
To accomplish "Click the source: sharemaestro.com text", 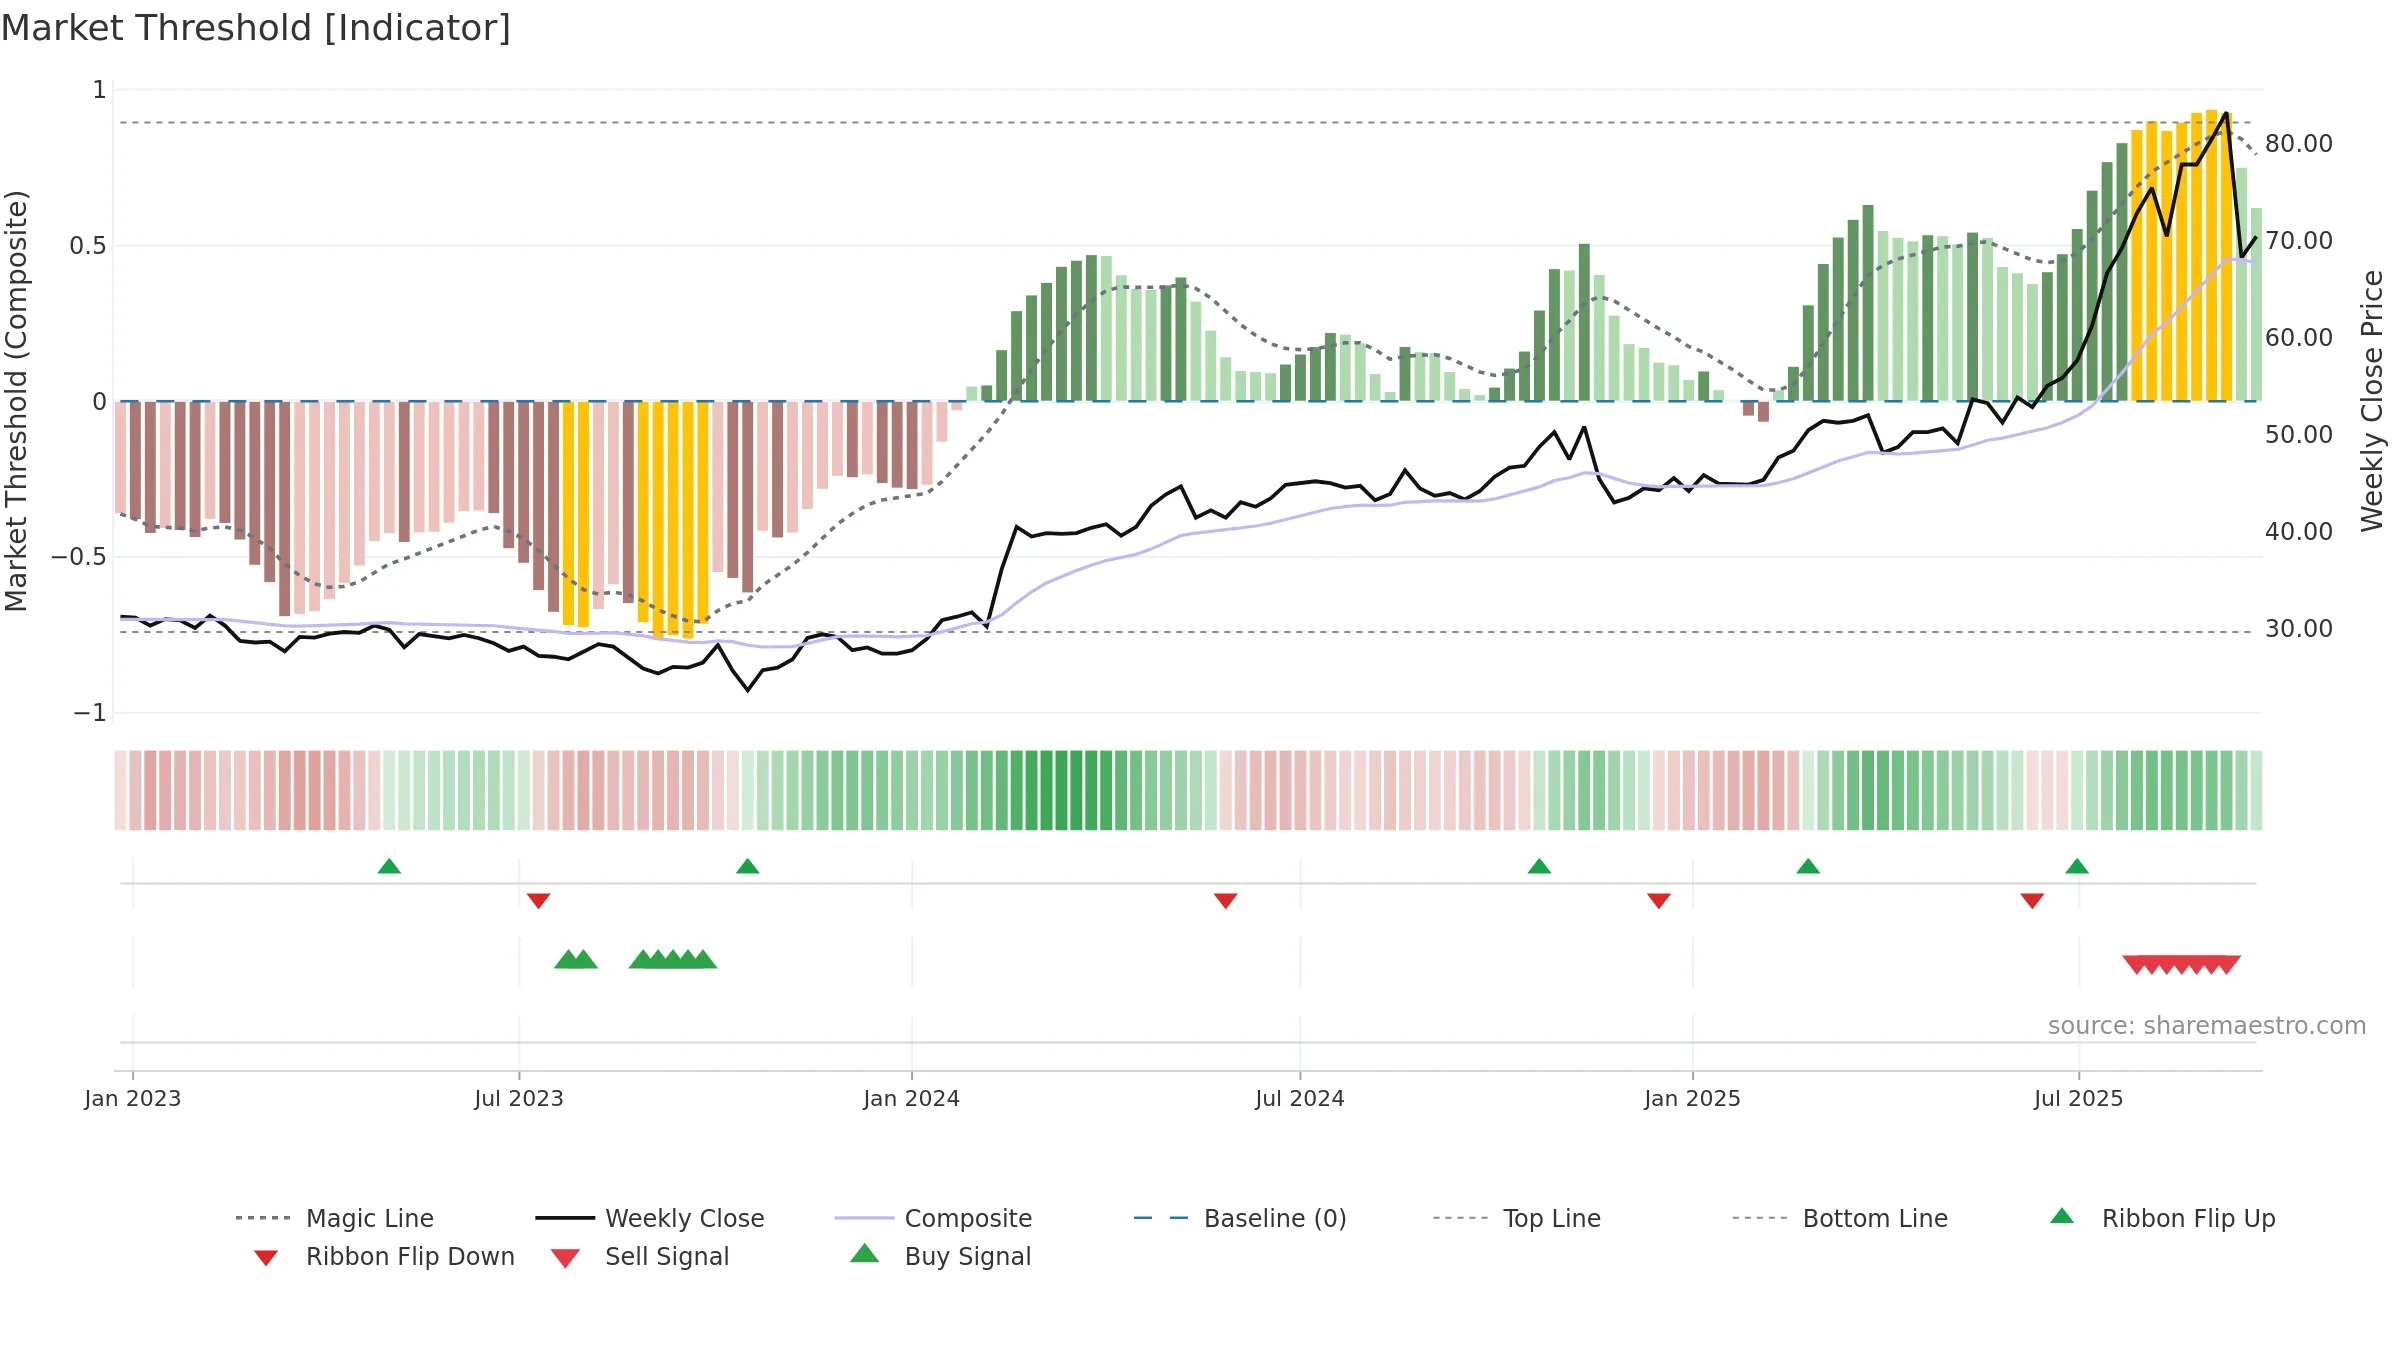I will [2207, 1026].
